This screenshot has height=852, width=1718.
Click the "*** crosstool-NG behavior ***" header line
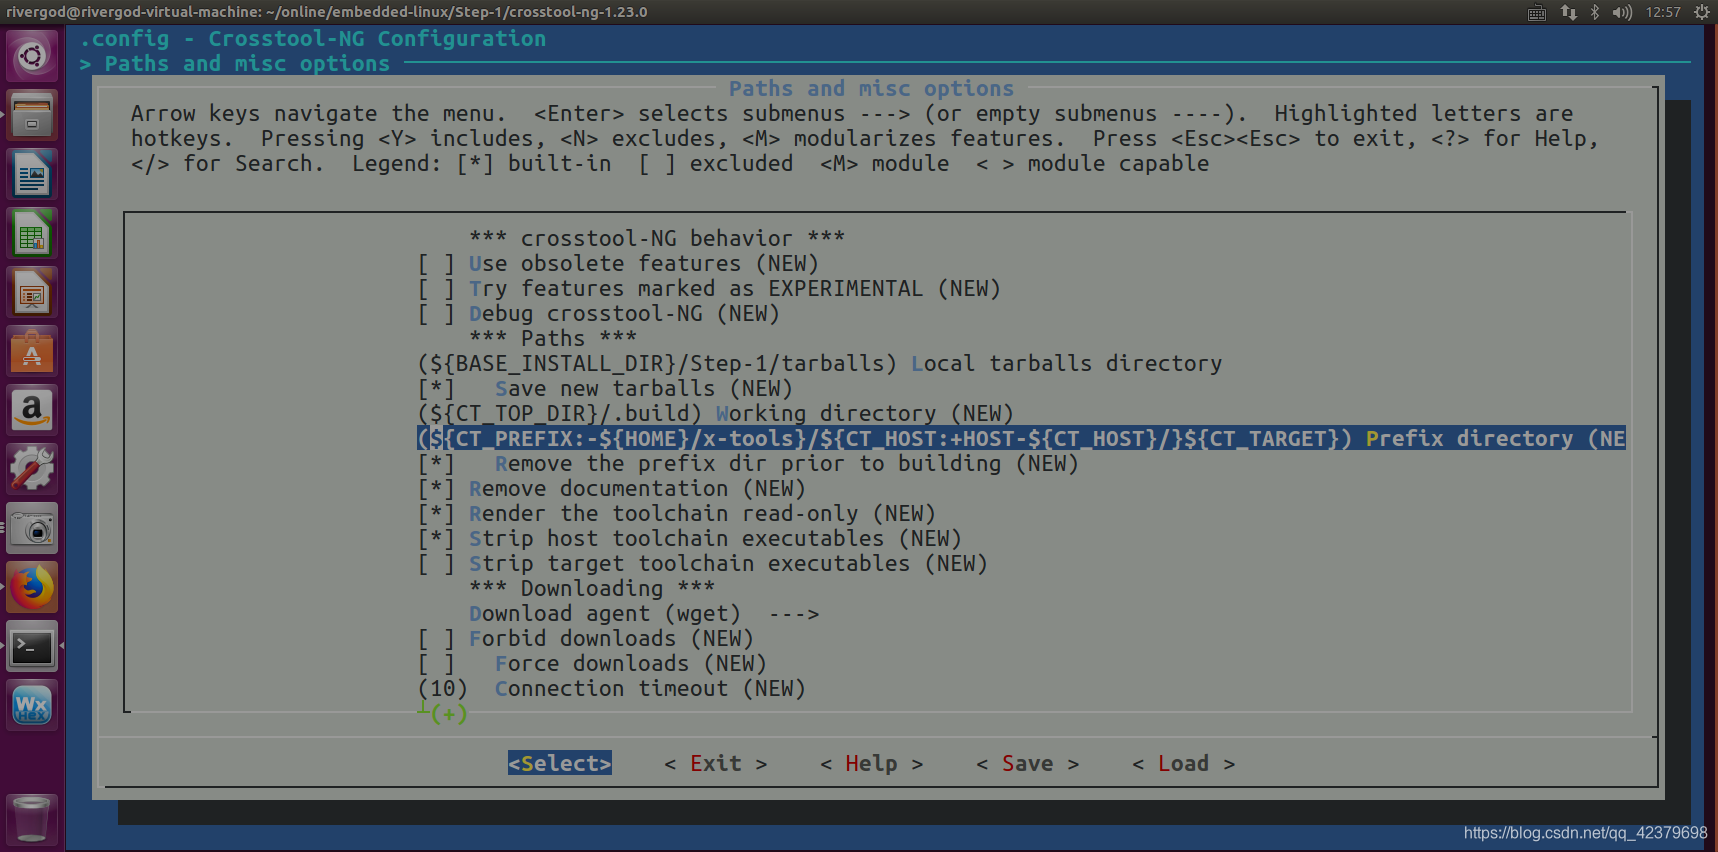(x=657, y=239)
